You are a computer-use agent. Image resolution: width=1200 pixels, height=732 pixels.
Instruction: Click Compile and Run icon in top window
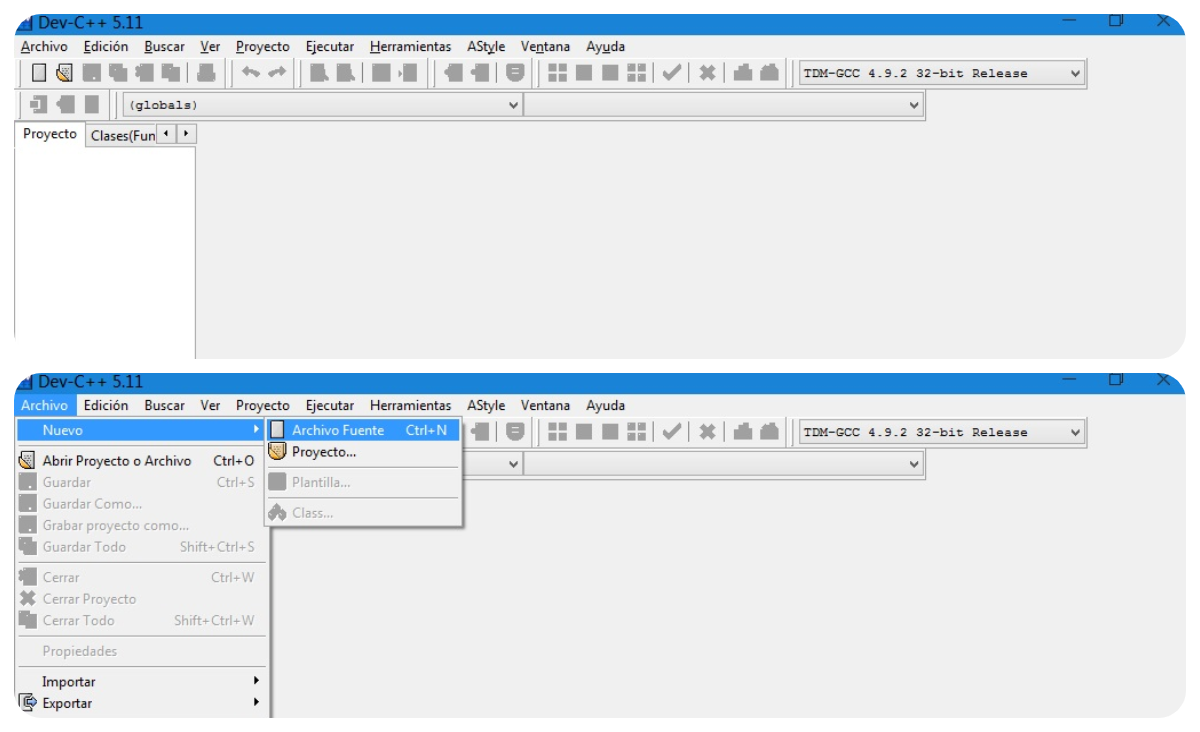point(610,73)
